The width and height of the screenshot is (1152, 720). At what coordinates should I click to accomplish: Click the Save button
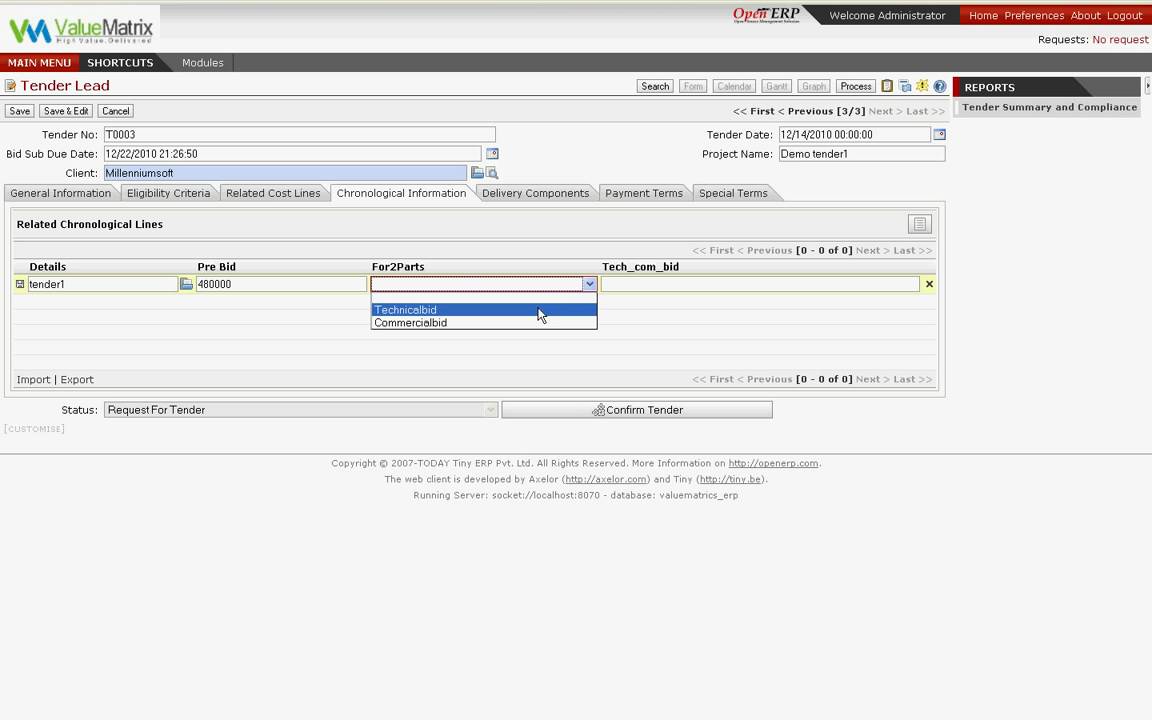pyautogui.click(x=20, y=111)
